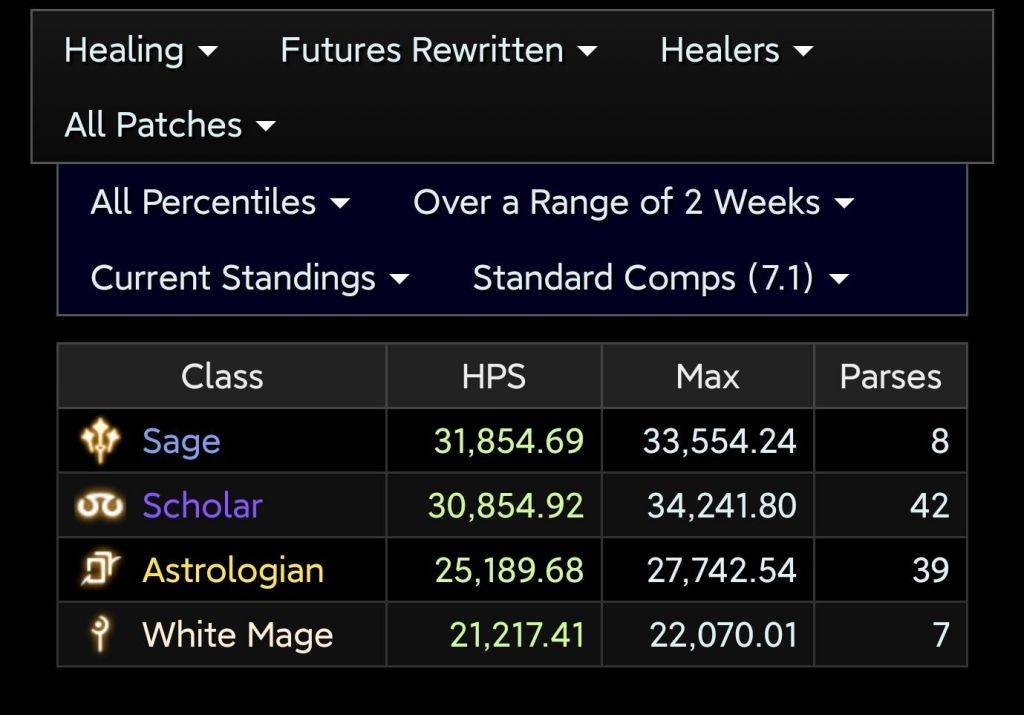Open the Sage class link
Viewport: 1024px width, 715px height.
click(x=181, y=441)
